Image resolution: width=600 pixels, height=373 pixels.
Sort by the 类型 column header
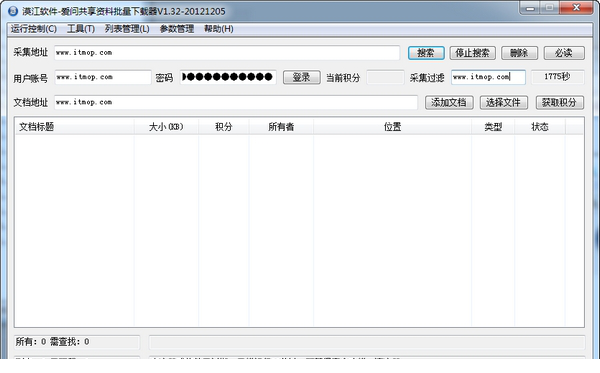pos(493,127)
